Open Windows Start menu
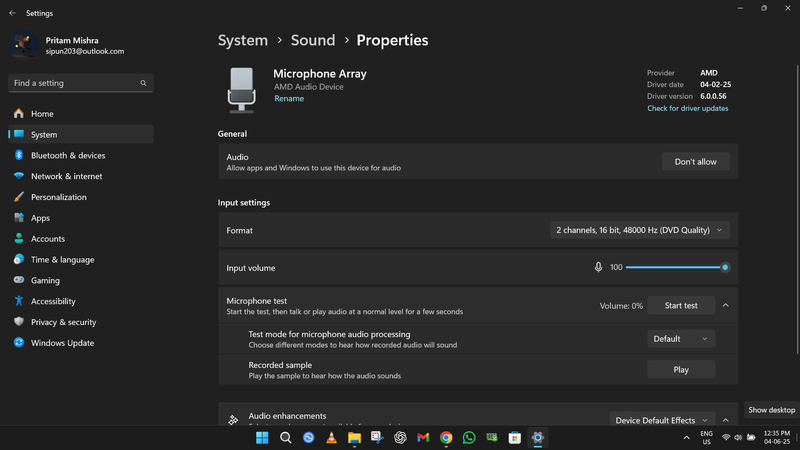The height and width of the screenshot is (450, 800). pos(262,438)
